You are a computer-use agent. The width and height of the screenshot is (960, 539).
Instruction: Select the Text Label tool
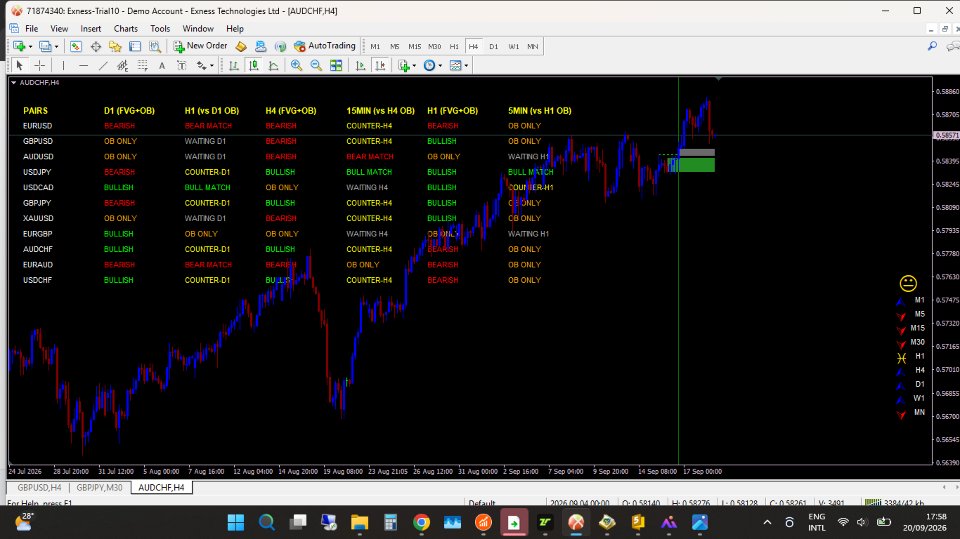click(182, 65)
